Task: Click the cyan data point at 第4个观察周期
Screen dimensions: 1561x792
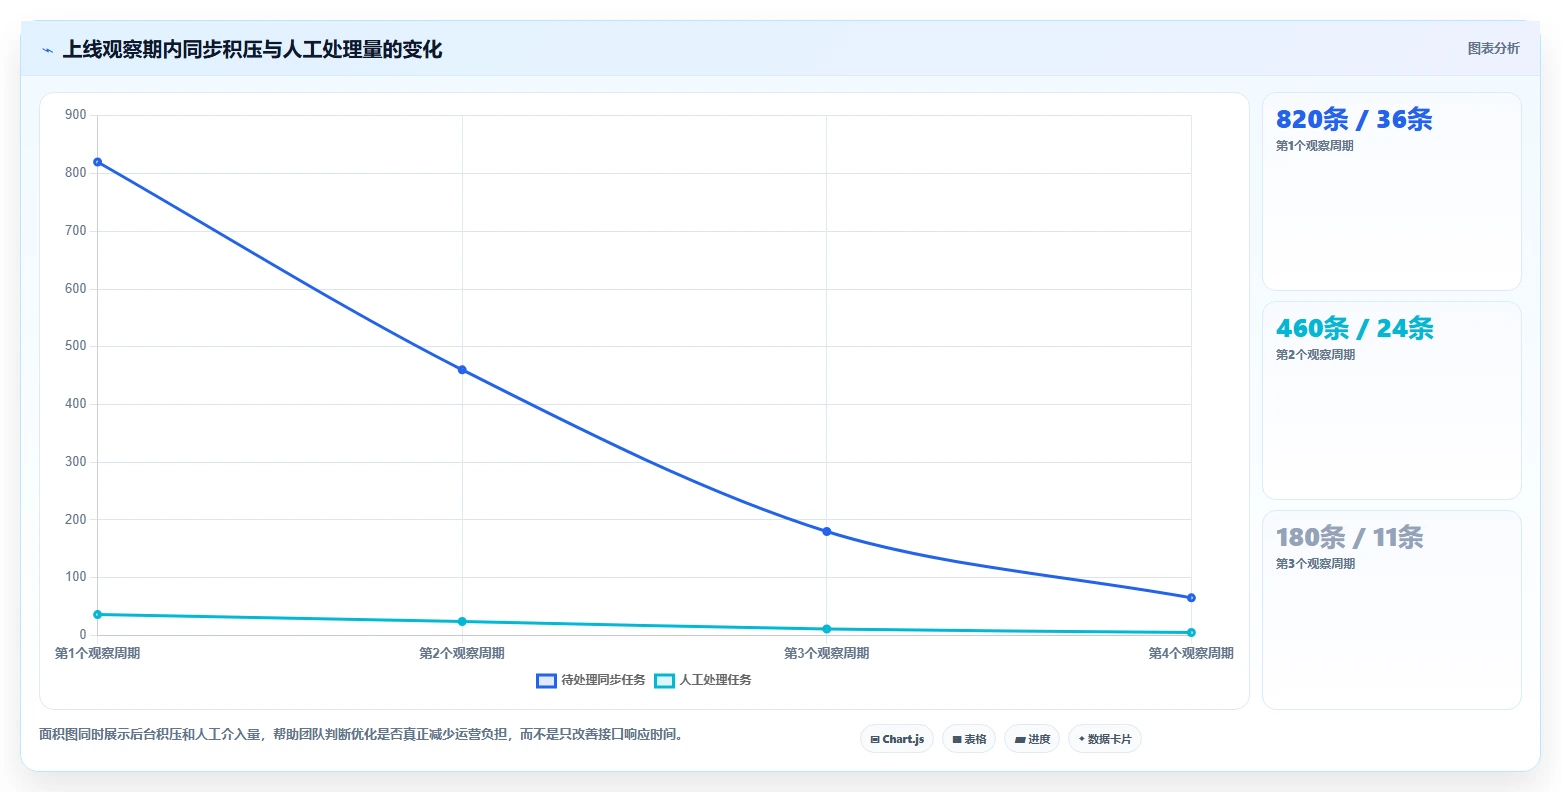Action: [1191, 632]
